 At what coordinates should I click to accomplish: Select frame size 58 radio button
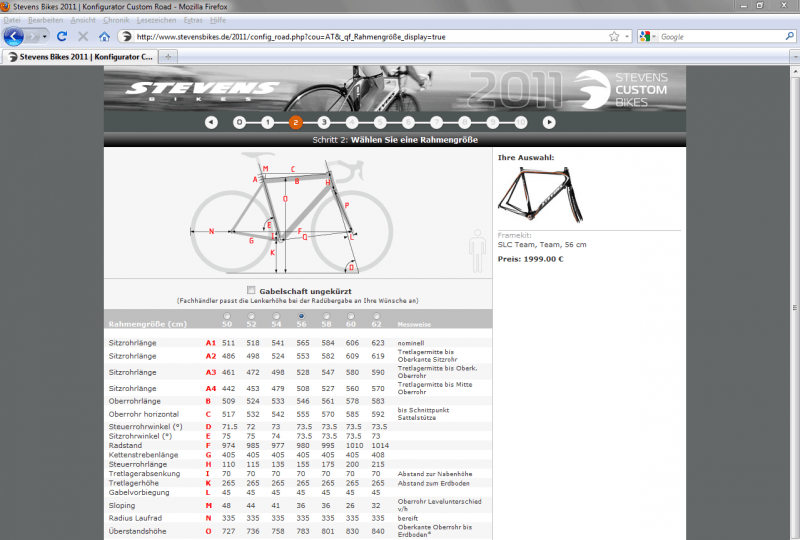[327, 316]
